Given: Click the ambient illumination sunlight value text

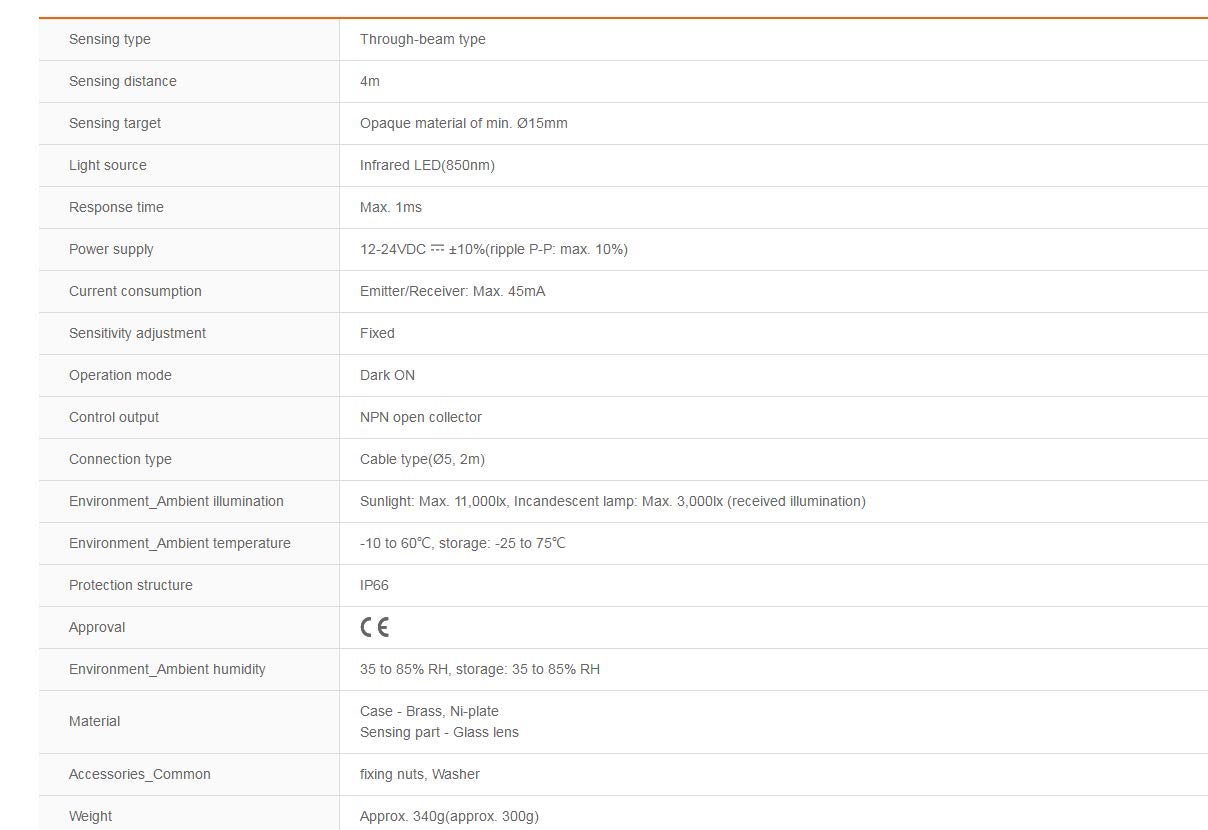Looking at the screenshot, I should [612, 501].
